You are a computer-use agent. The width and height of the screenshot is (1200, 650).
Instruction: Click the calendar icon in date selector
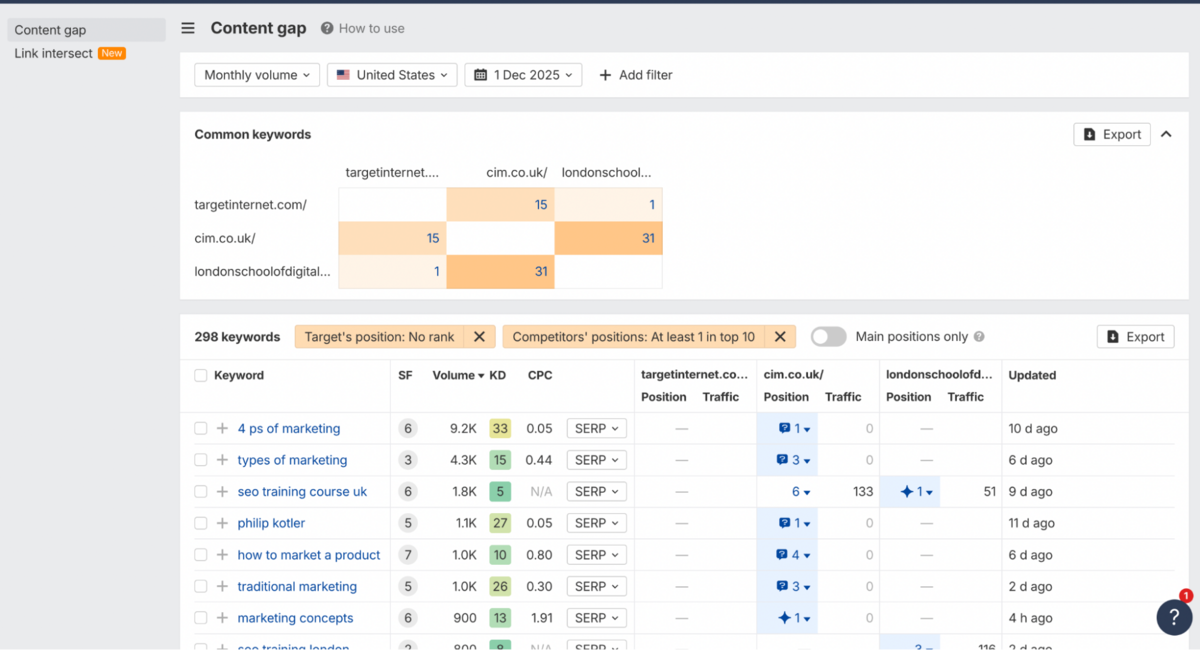(x=480, y=75)
